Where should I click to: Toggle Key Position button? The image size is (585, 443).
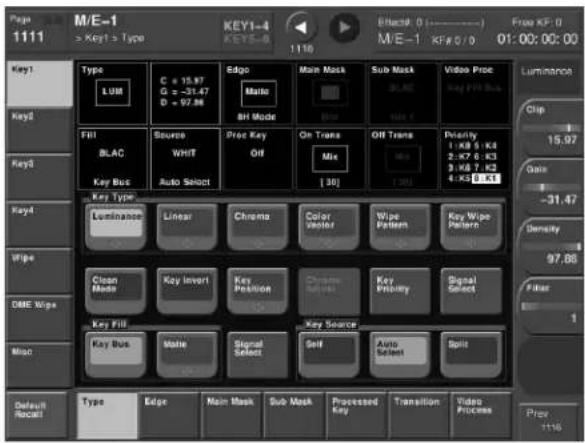tap(257, 291)
